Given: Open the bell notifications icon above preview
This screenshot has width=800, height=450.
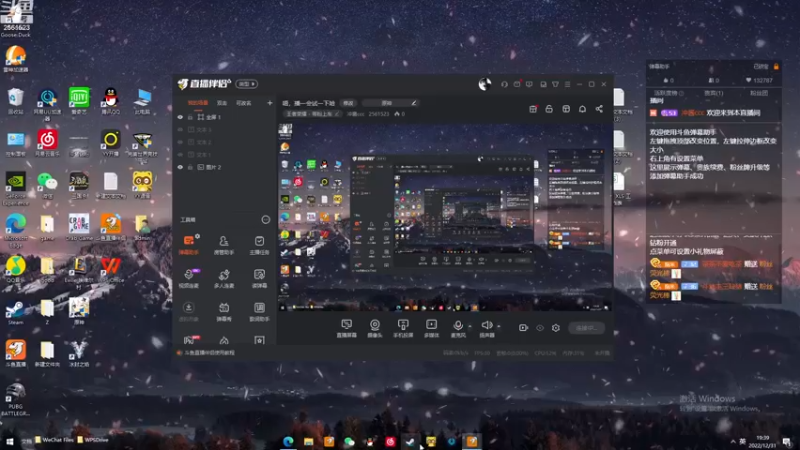Looking at the screenshot, I should 582,109.
